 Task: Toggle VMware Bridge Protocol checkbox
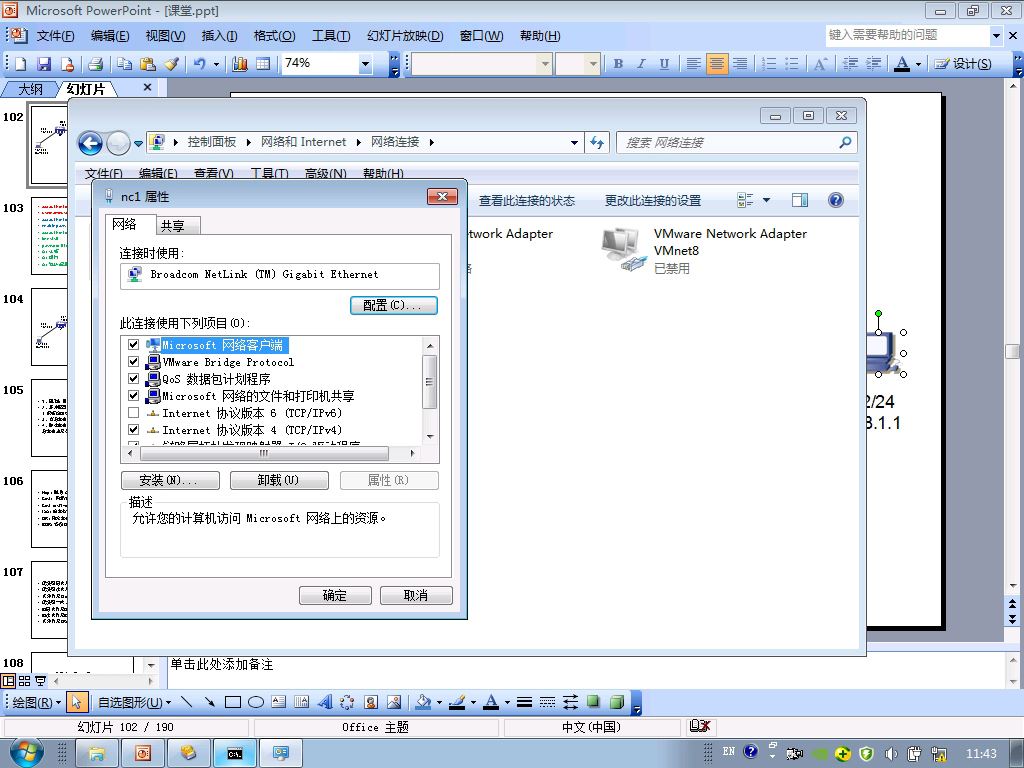point(133,361)
